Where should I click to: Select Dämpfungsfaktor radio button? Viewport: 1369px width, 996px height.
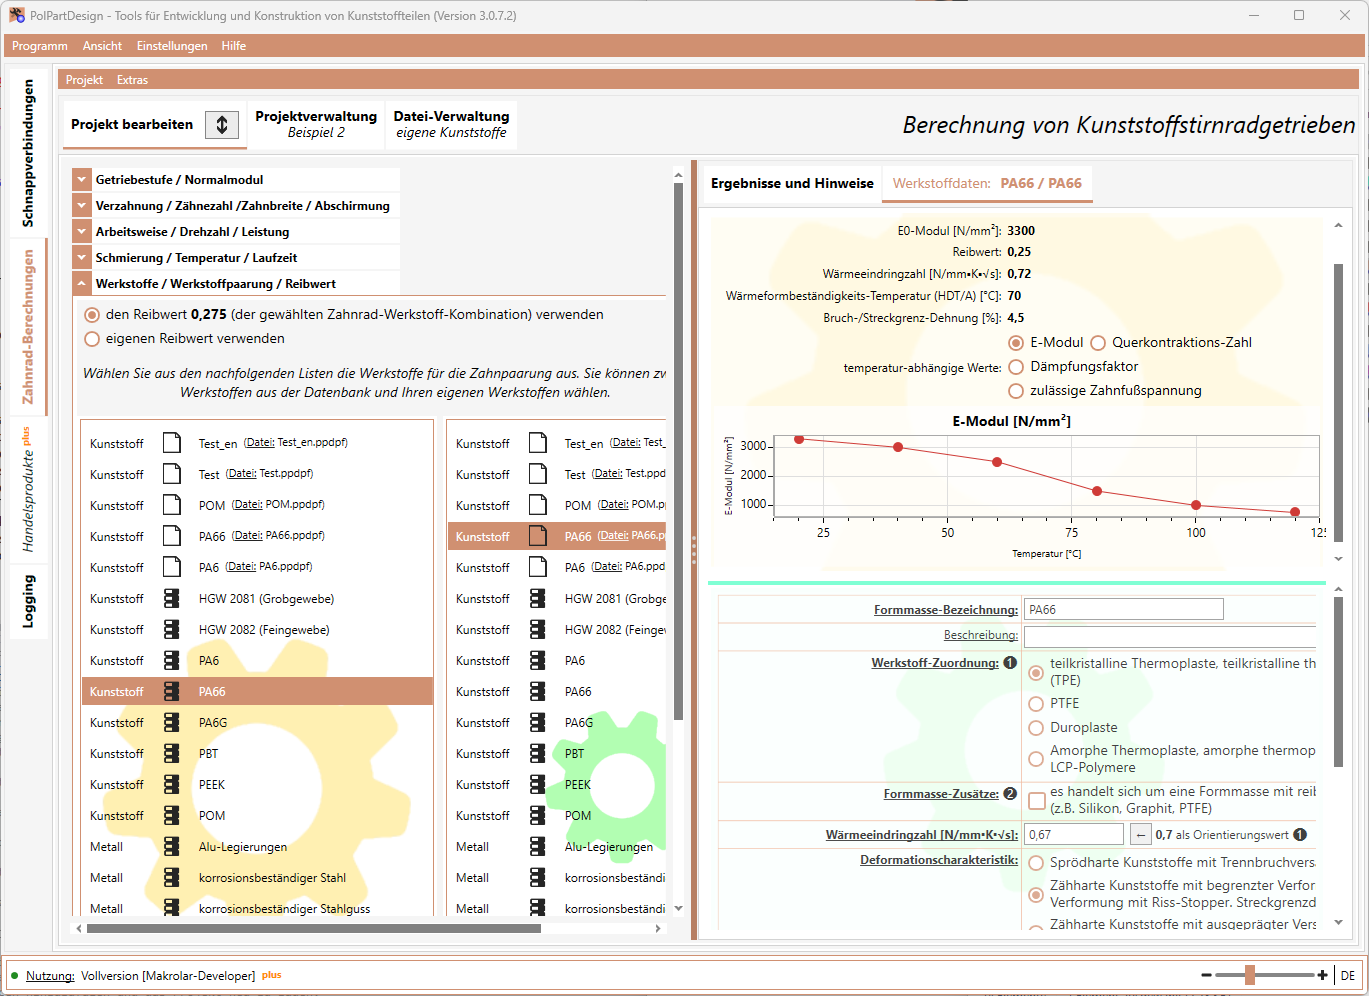point(1016,367)
